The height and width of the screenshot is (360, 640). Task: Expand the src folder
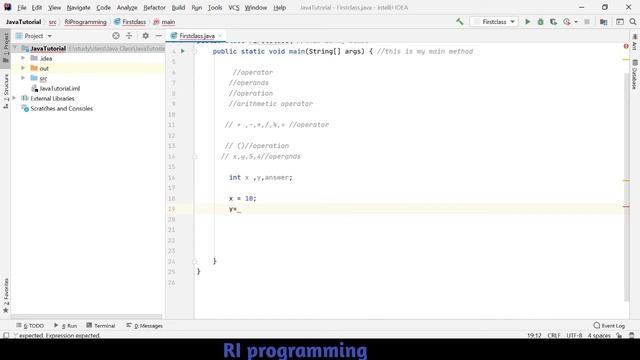click(23, 78)
